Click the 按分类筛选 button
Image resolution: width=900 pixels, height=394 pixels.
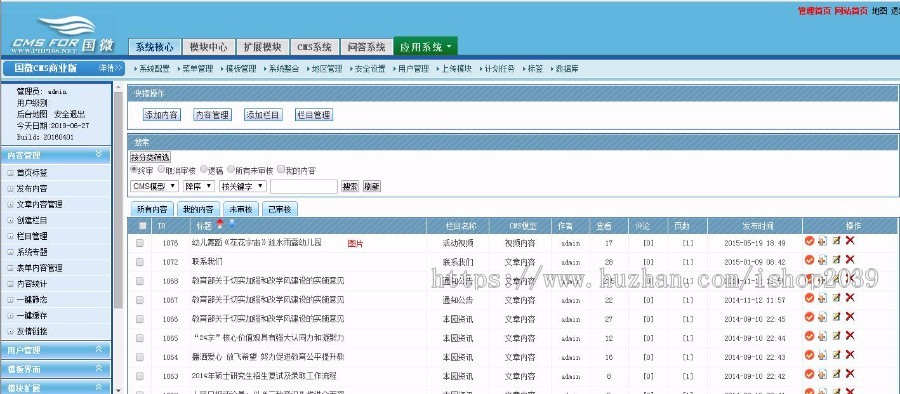150,157
